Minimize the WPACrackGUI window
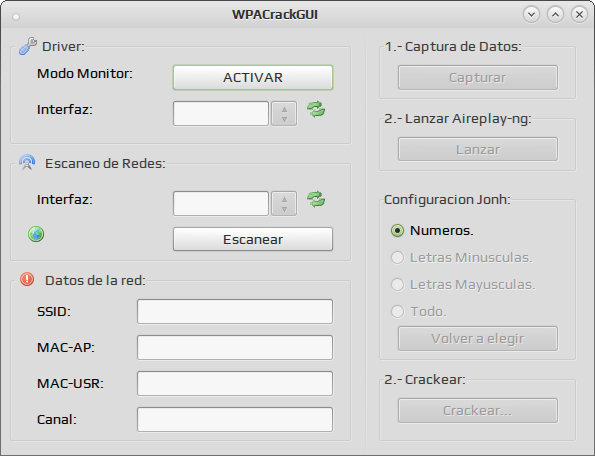Screen dimensions: 595x456 pyautogui.click(x=531, y=14)
